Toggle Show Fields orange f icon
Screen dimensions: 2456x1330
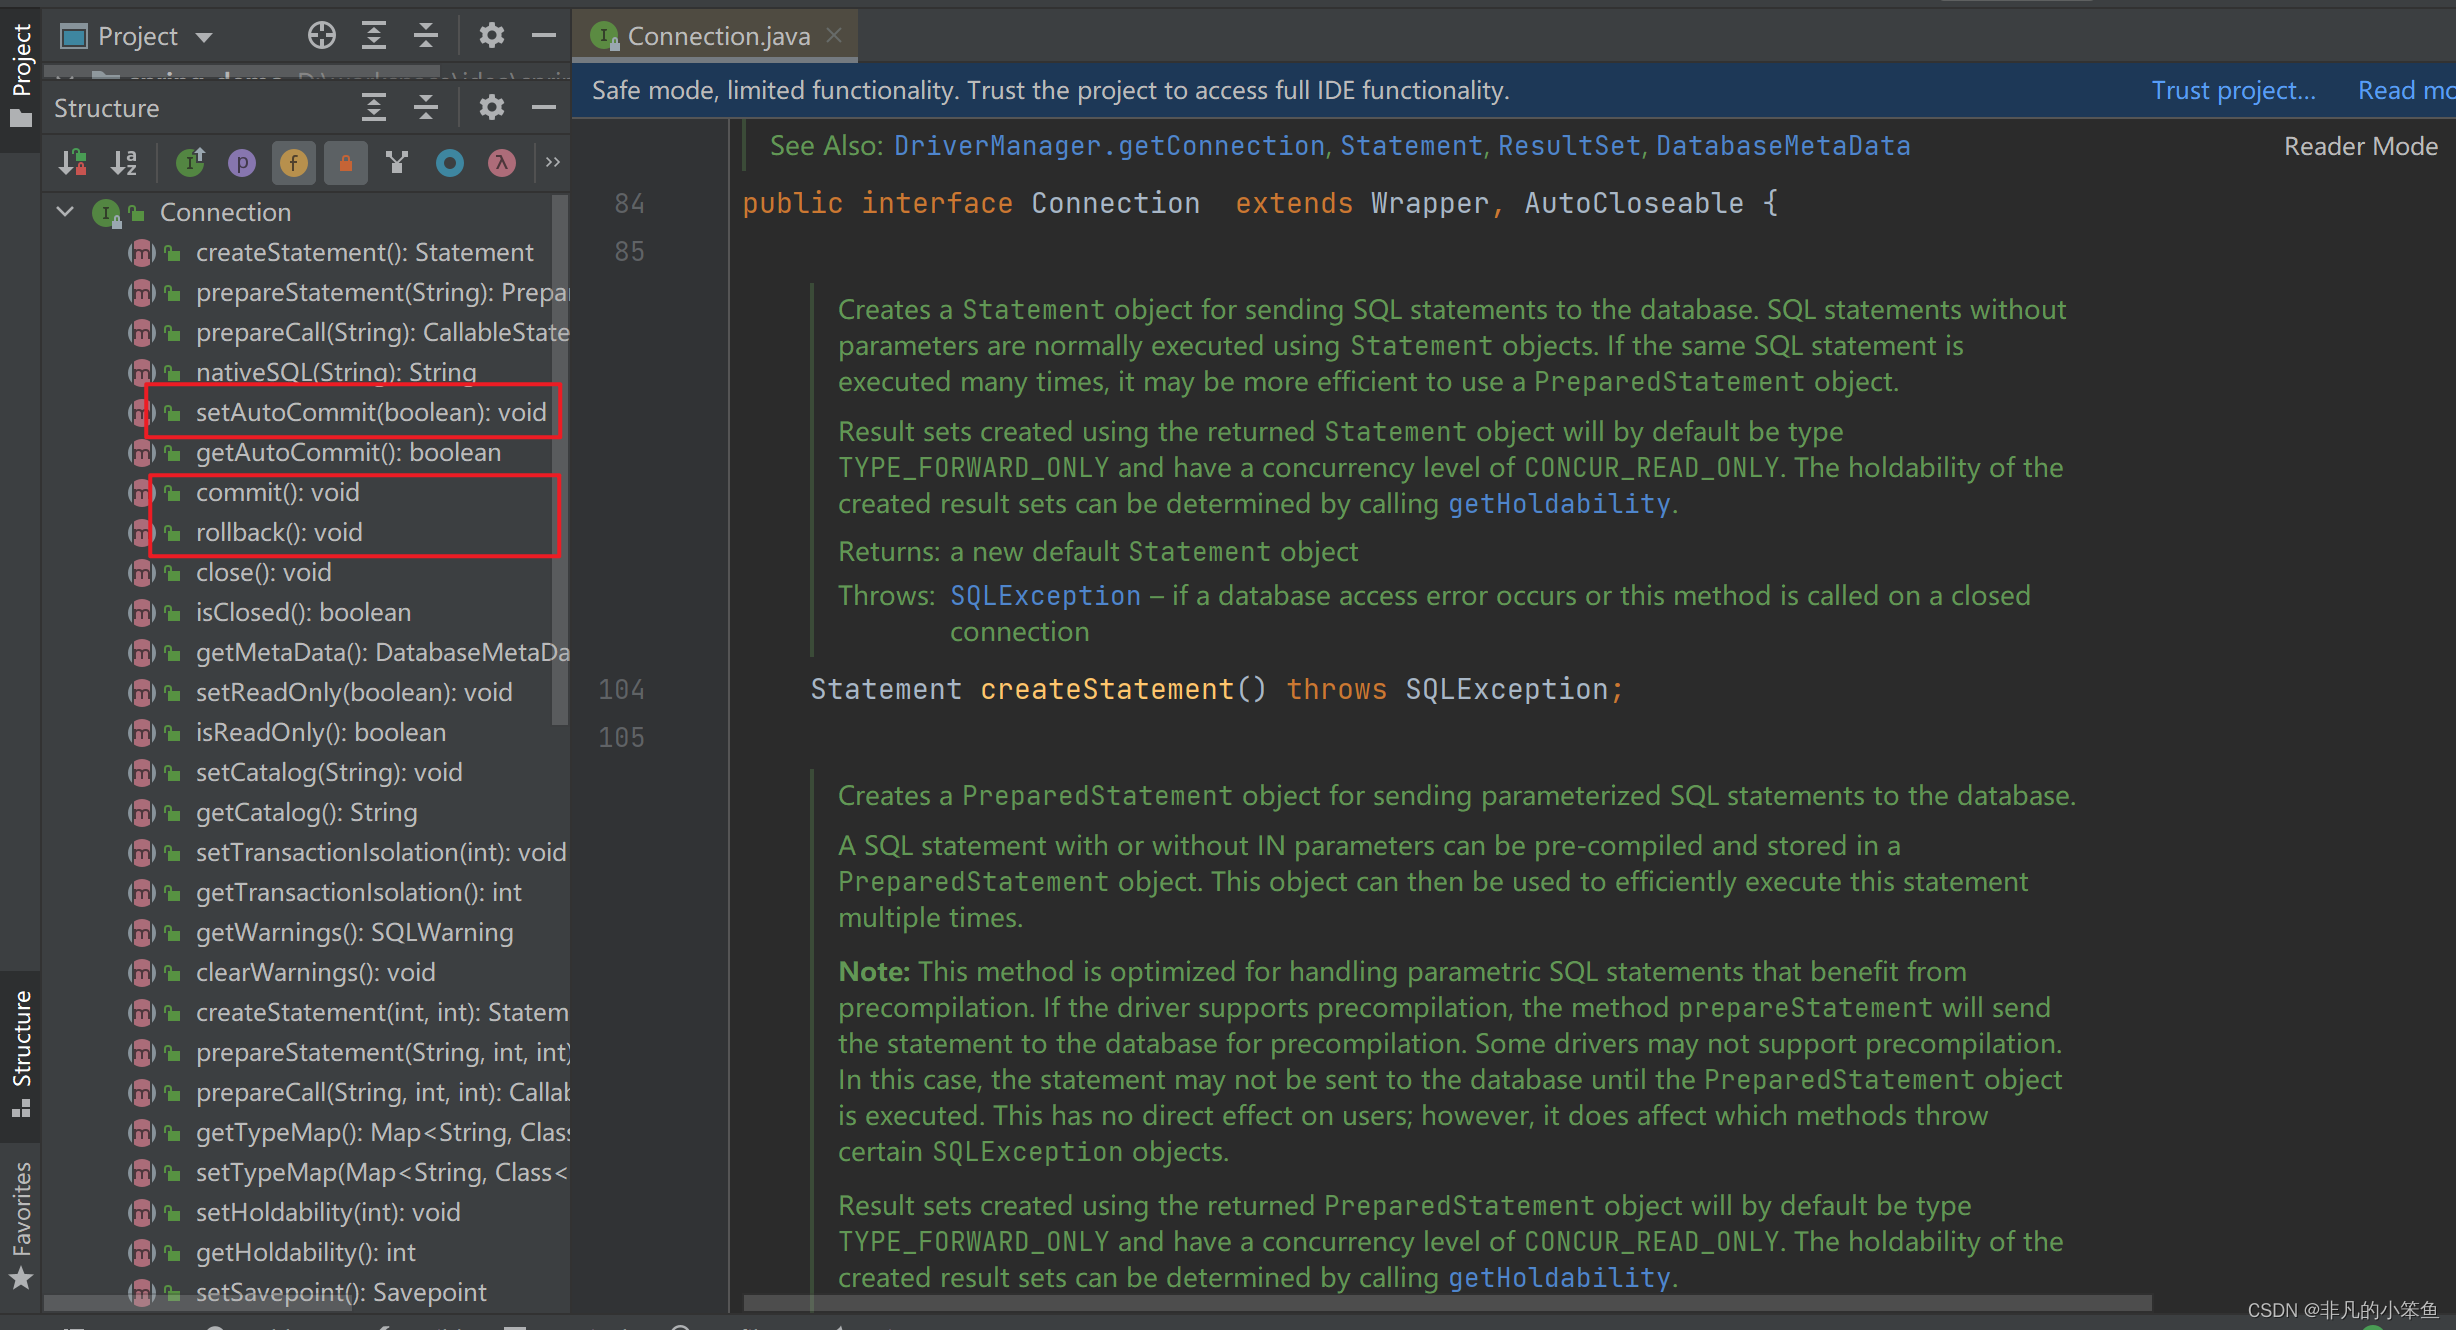(x=293, y=162)
